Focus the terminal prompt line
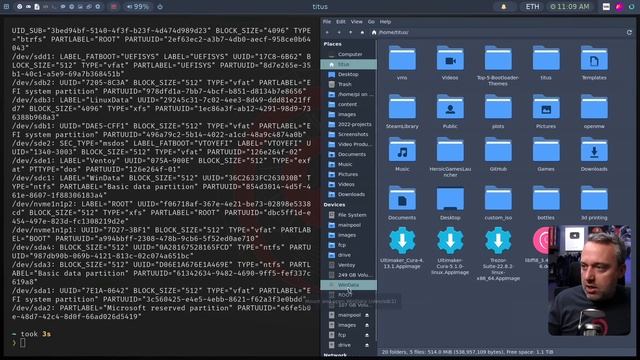 161,343
